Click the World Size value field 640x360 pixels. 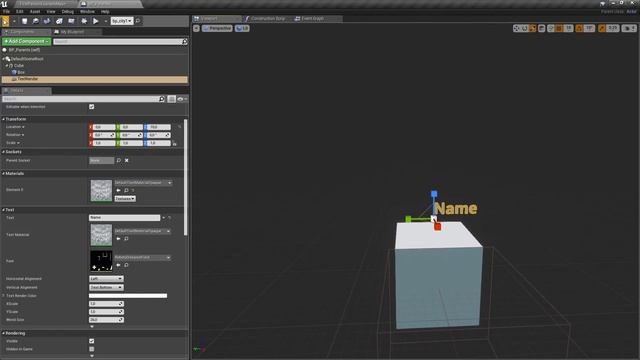[x=106, y=320]
